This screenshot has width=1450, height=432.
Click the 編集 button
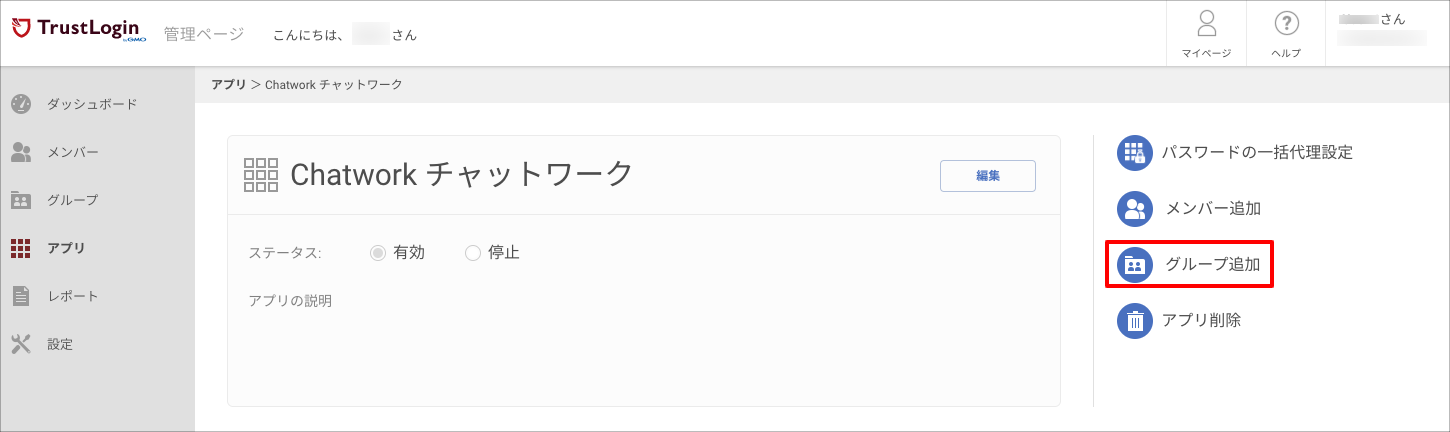pos(988,175)
